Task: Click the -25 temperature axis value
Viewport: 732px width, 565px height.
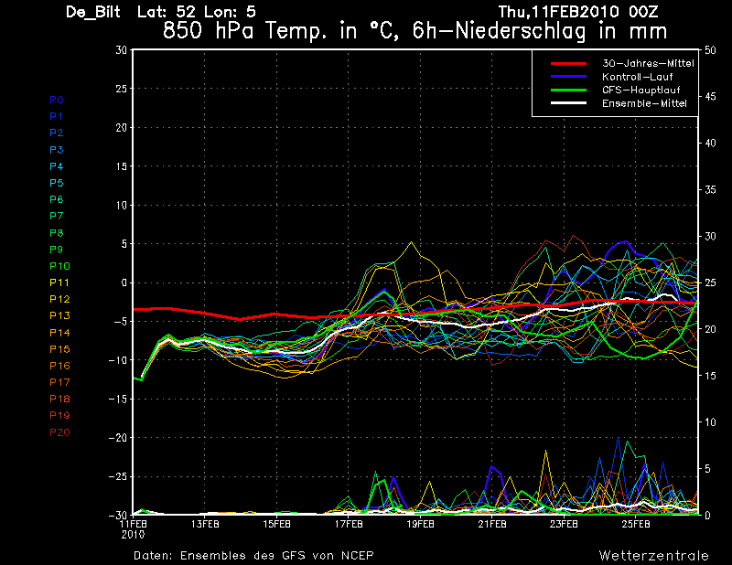Action: pyautogui.click(x=118, y=477)
